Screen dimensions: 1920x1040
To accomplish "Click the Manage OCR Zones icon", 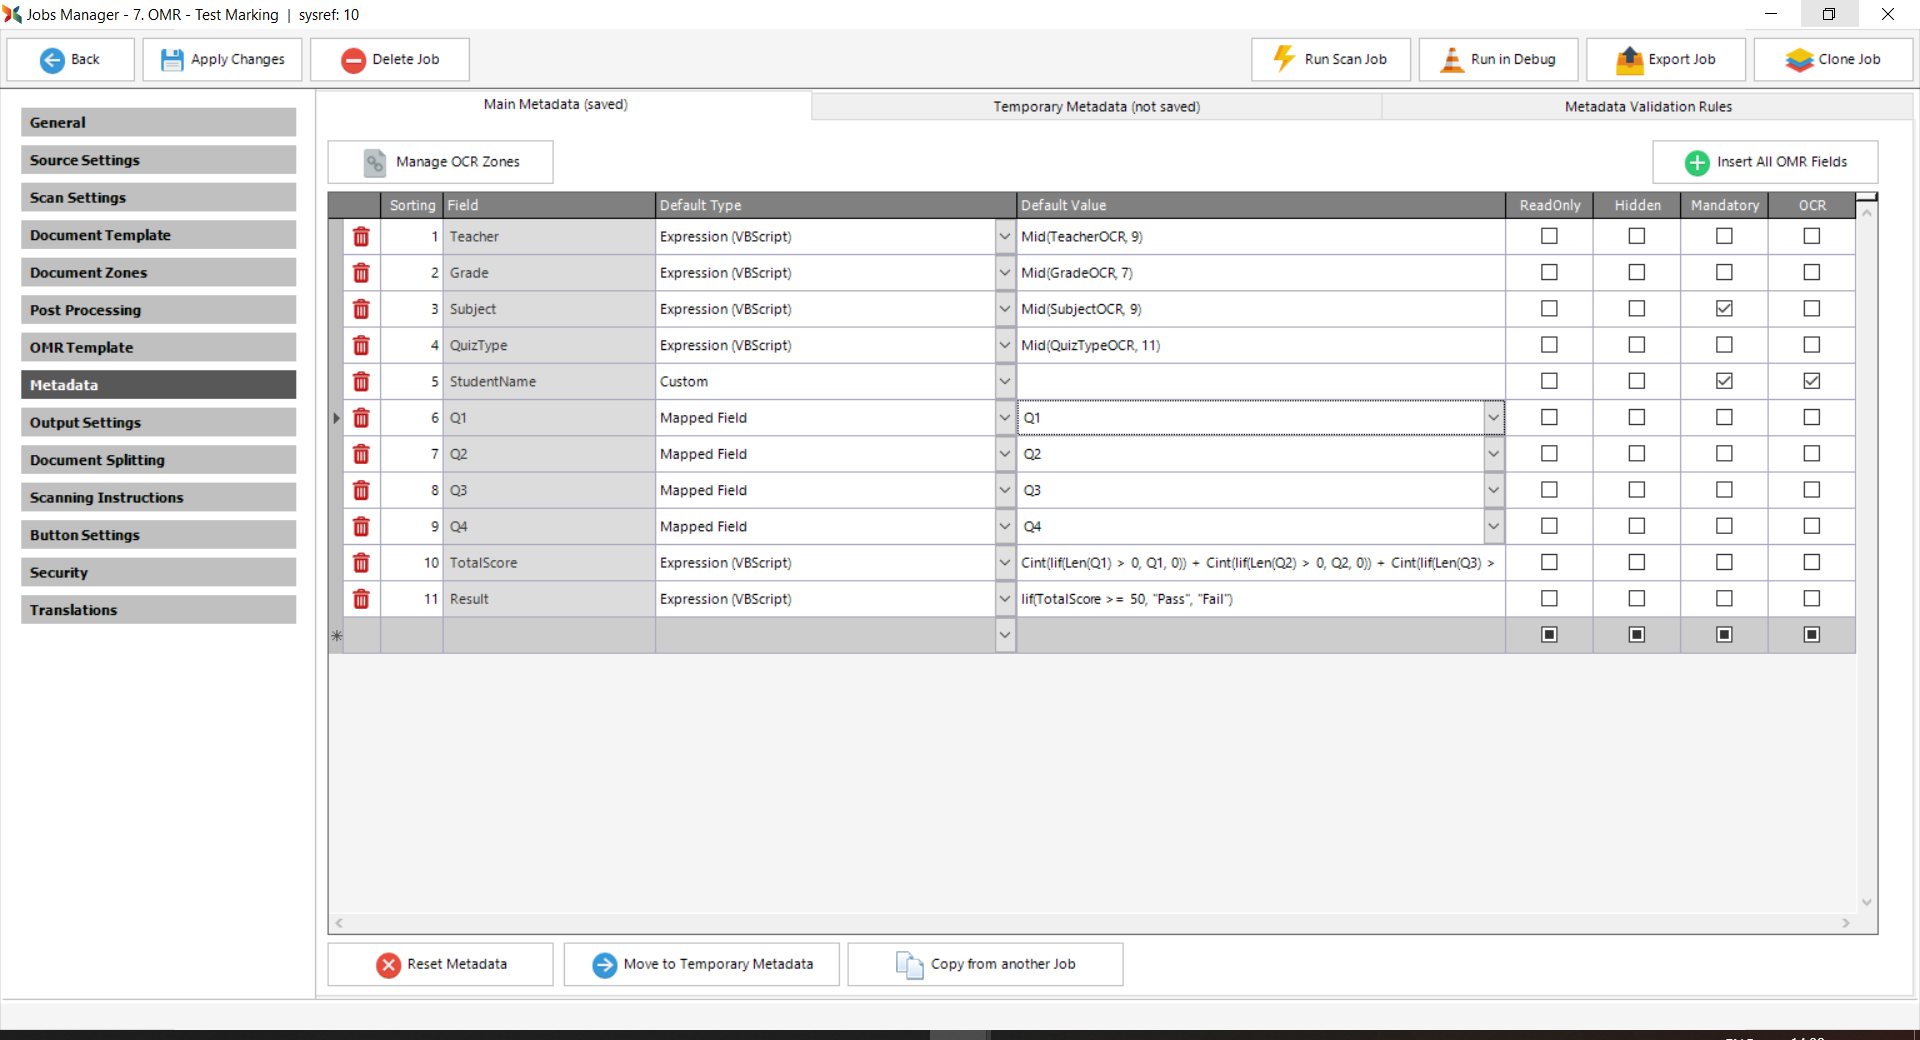I will [375, 162].
